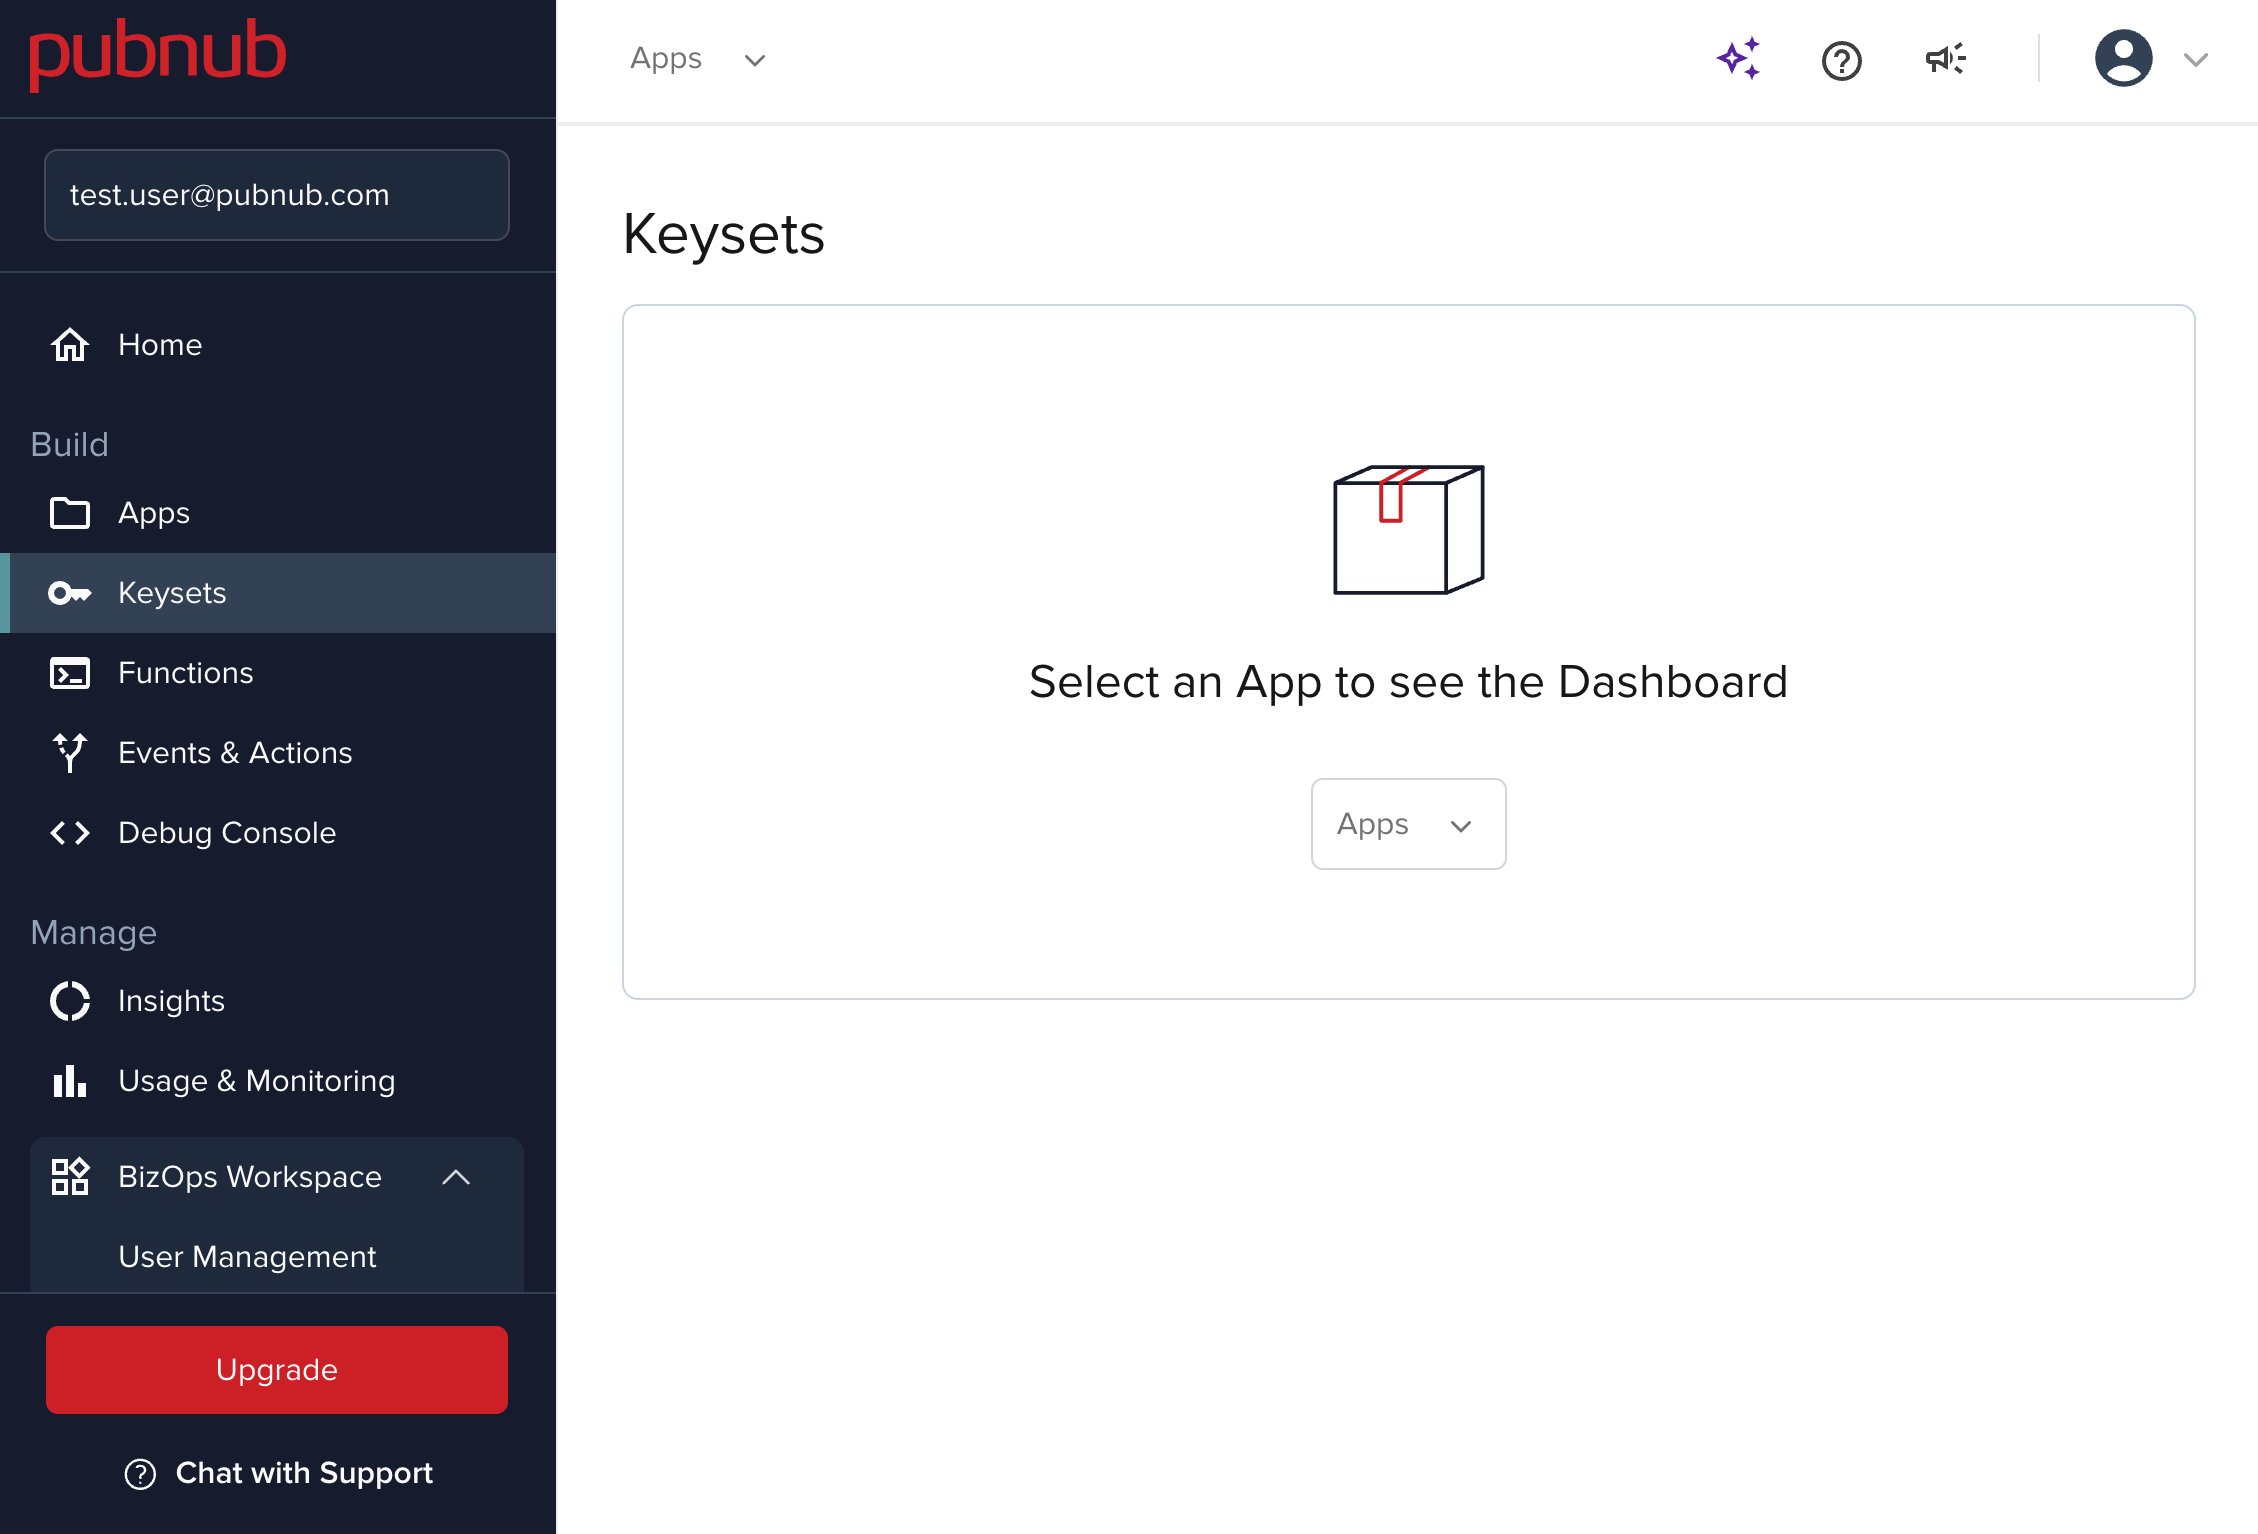Click the Insights ring icon
The height and width of the screenshot is (1534, 2258).
70,1001
